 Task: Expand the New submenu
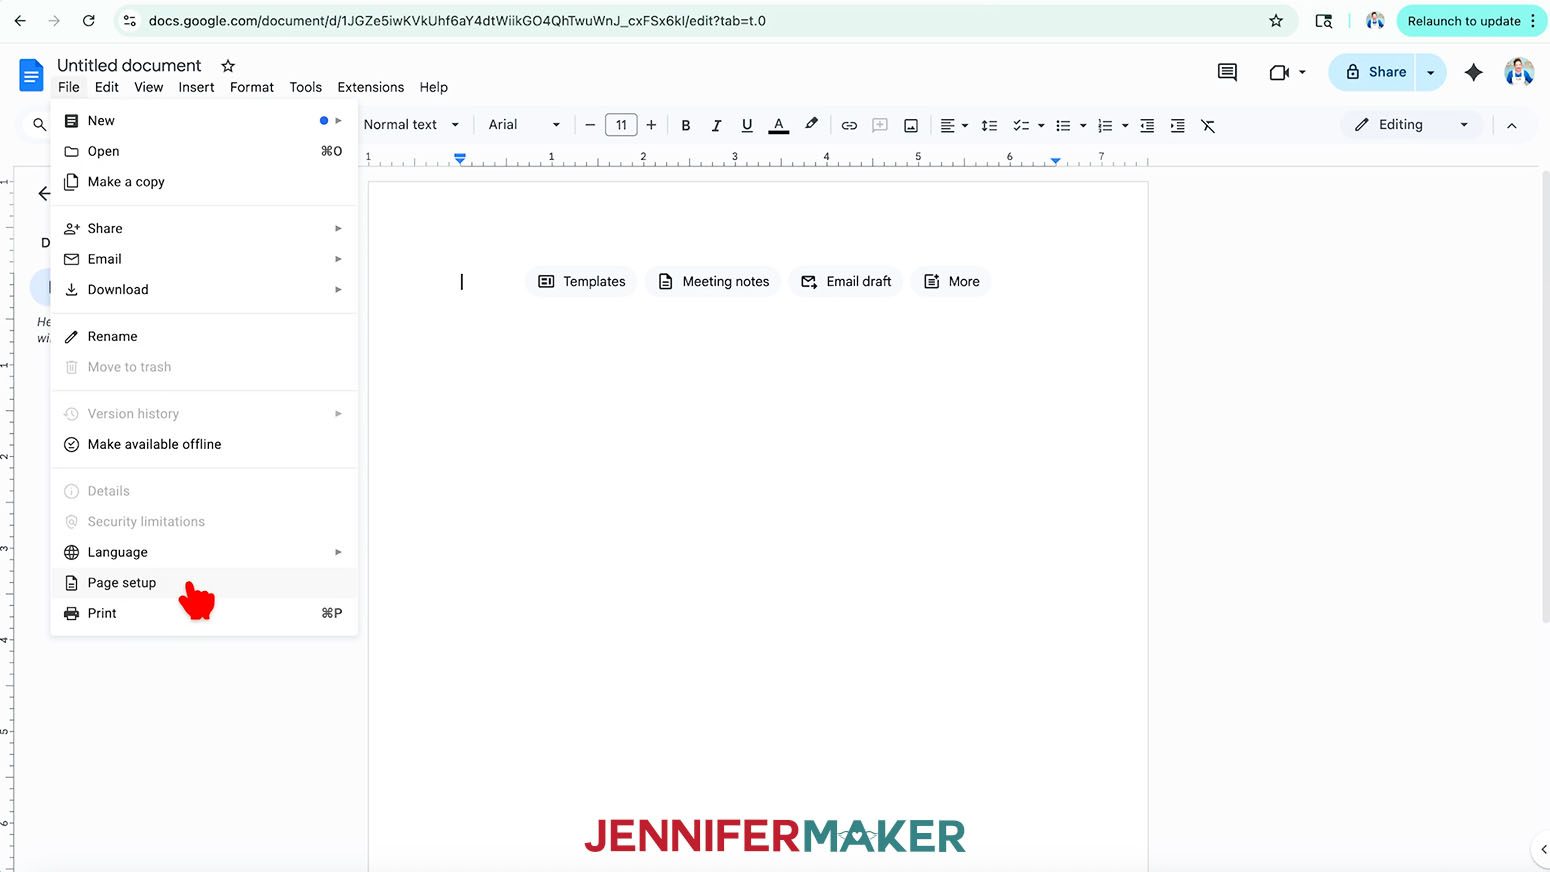(x=204, y=121)
